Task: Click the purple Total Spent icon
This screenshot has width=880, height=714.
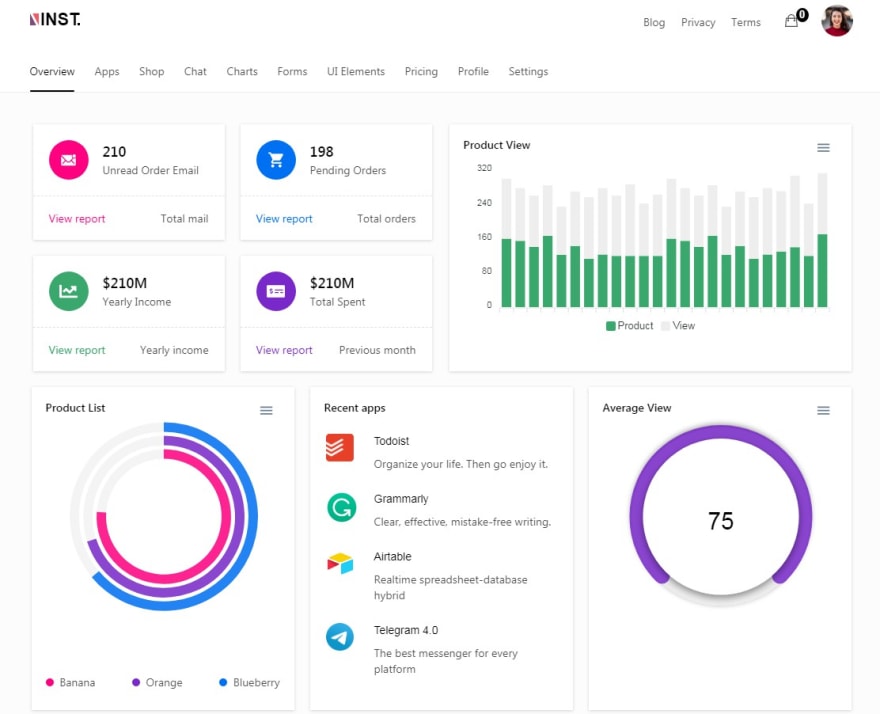Action: tap(276, 291)
